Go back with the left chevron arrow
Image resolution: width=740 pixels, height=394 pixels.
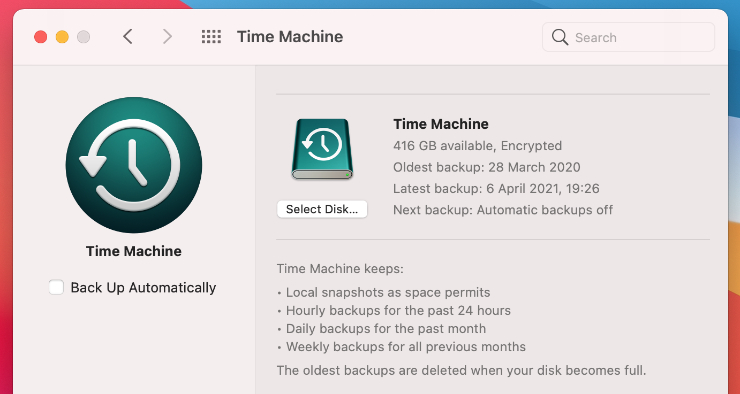click(x=127, y=36)
